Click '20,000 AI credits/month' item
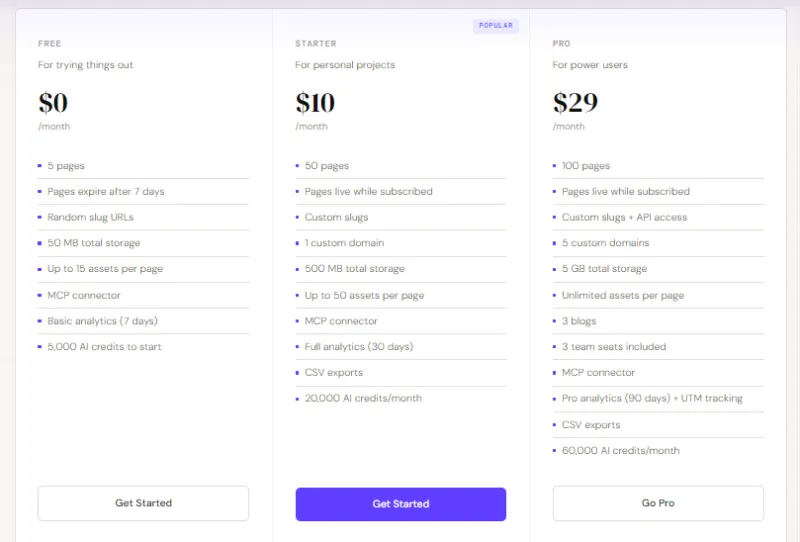Viewport: 800px width, 542px height. [x=363, y=398]
